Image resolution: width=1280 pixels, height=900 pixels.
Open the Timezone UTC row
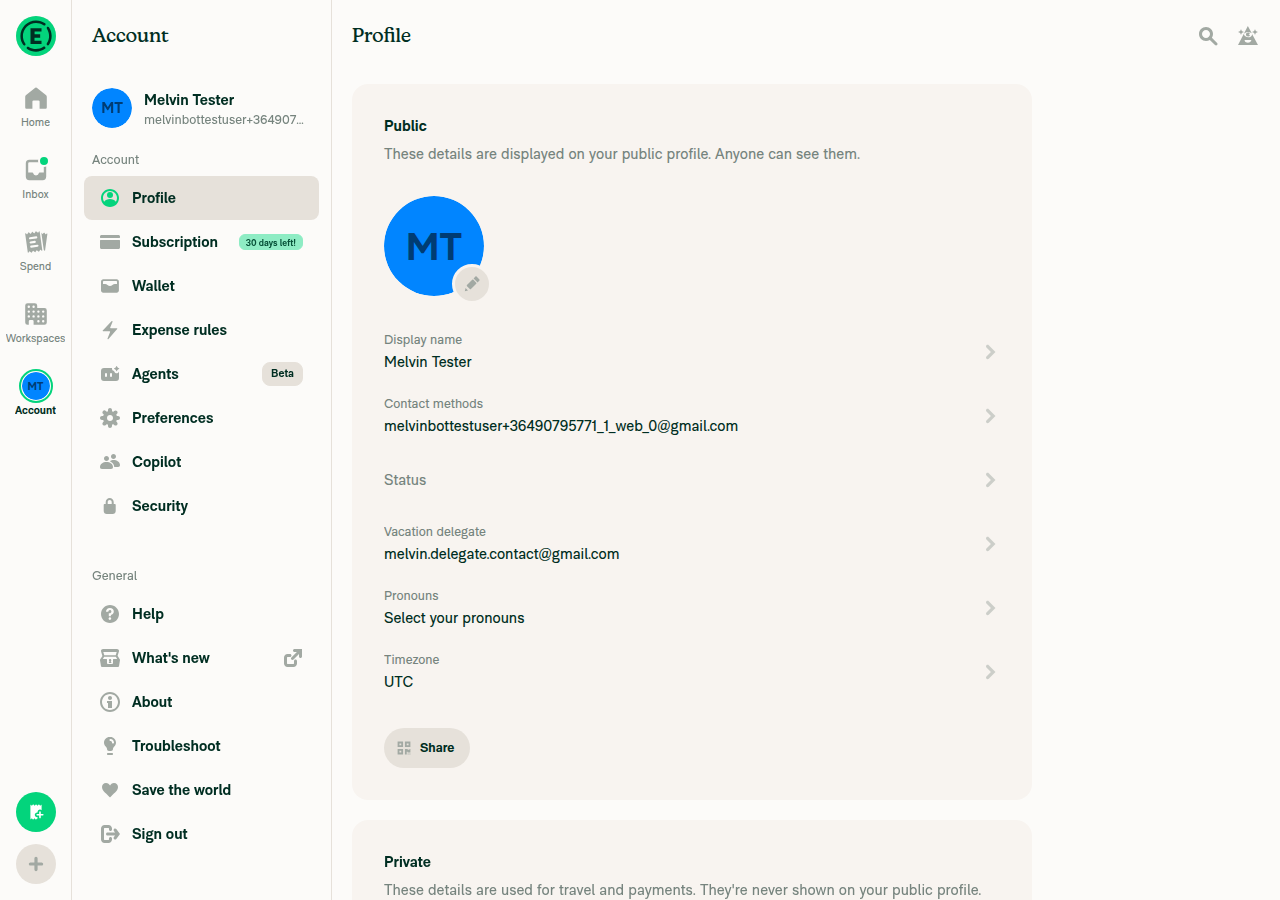(692, 672)
